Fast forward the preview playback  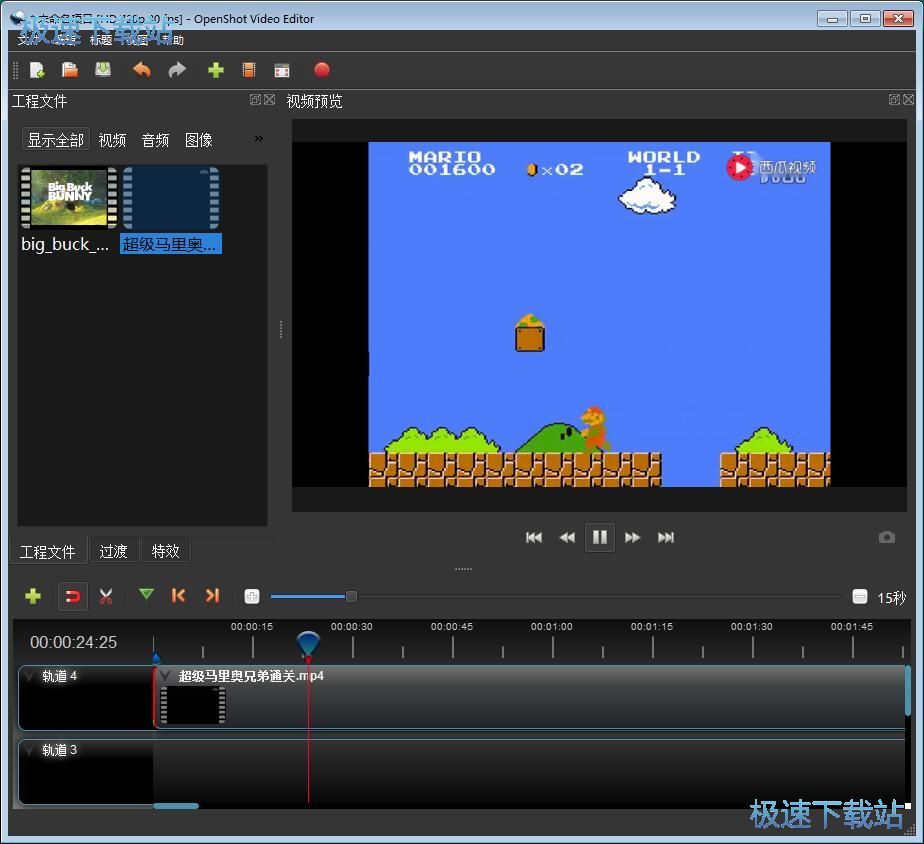point(633,538)
